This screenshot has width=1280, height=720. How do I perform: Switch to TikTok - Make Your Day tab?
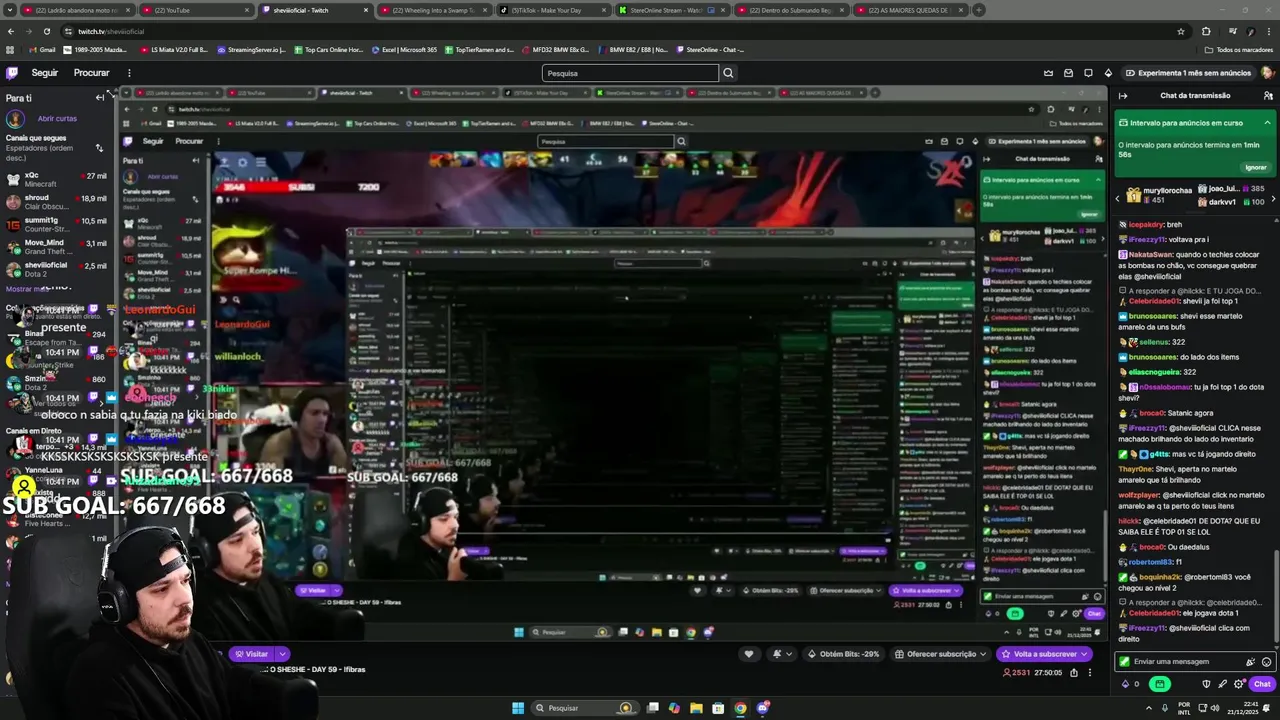[x=553, y=10]
